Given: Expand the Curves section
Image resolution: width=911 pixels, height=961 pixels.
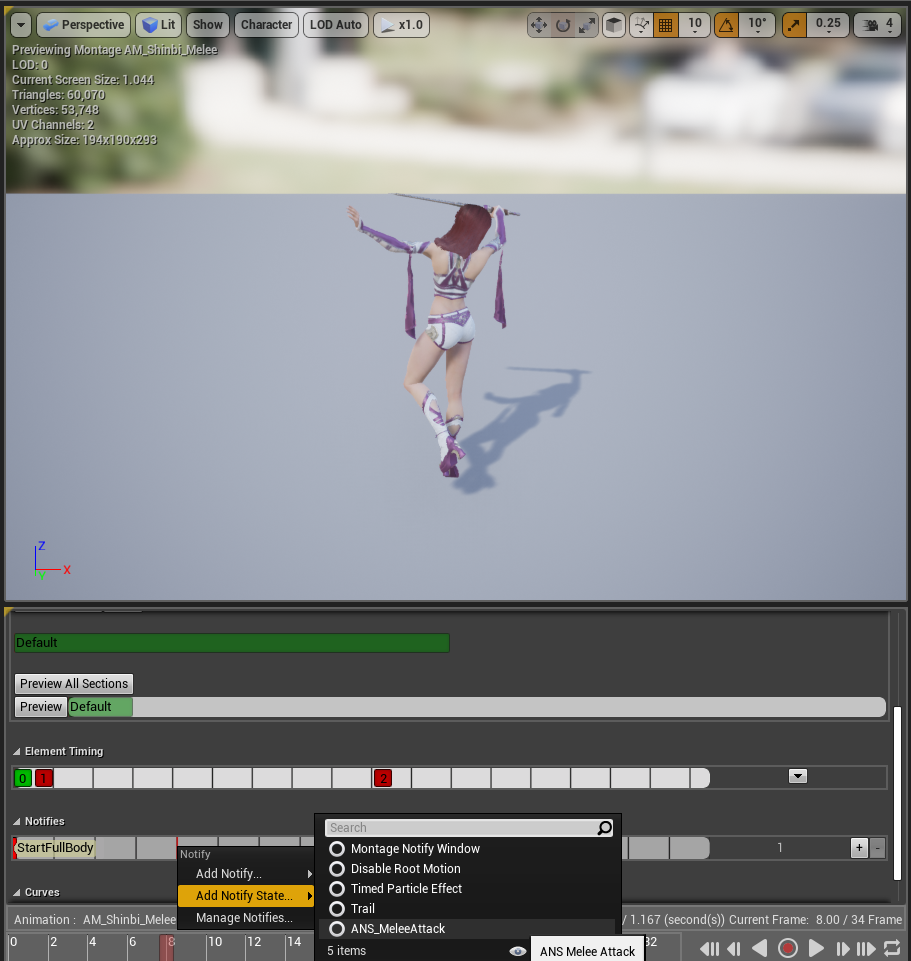Looking at the screenshot, I should point(17,892).
